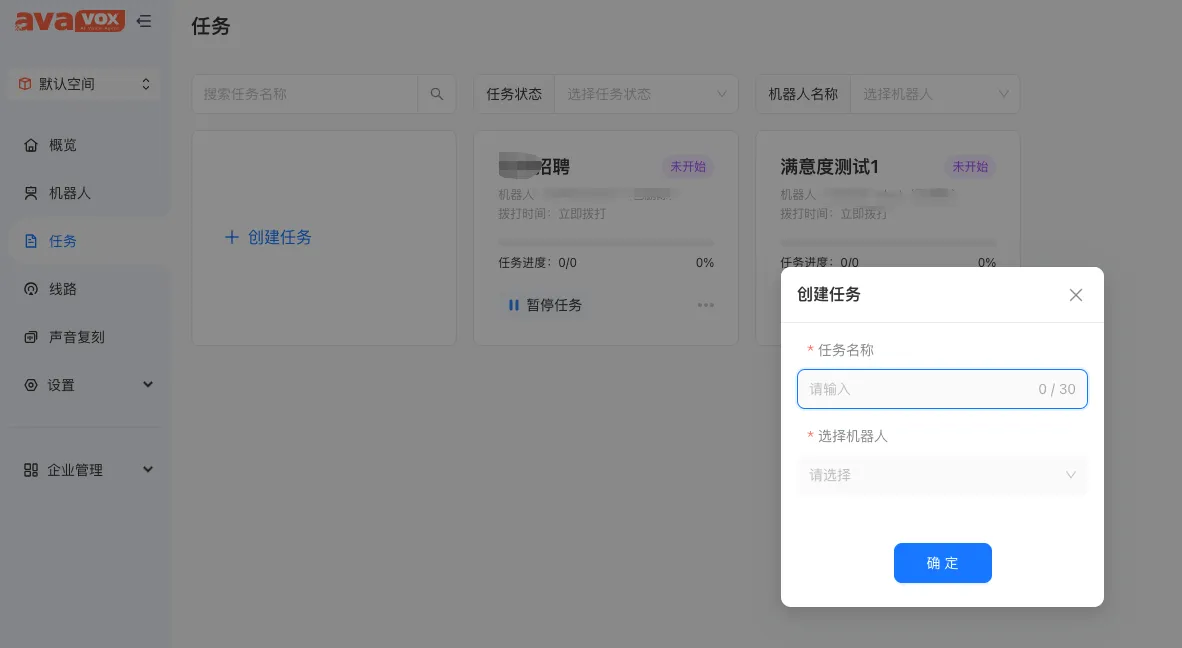Open the 声音复刻 page

(x=76, y=337)
